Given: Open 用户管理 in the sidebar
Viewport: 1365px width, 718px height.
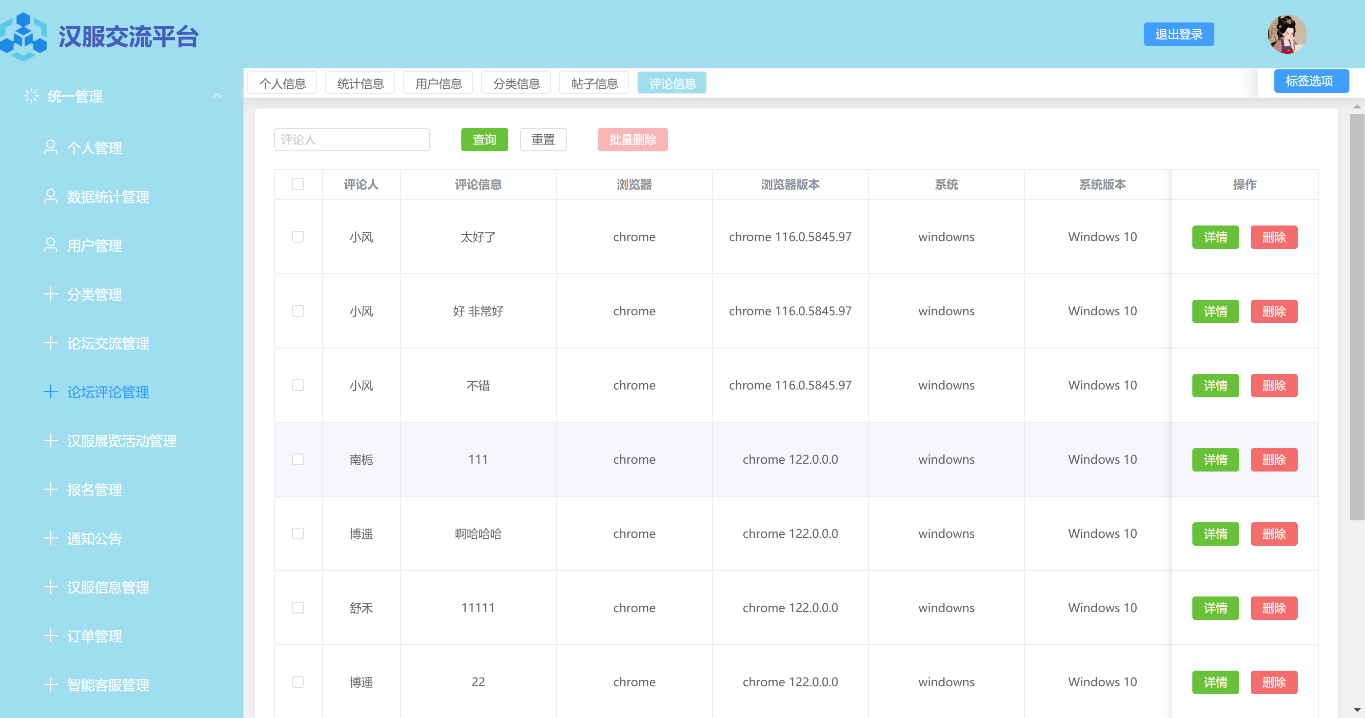Looking at the screenshot, I should point(121,246).
